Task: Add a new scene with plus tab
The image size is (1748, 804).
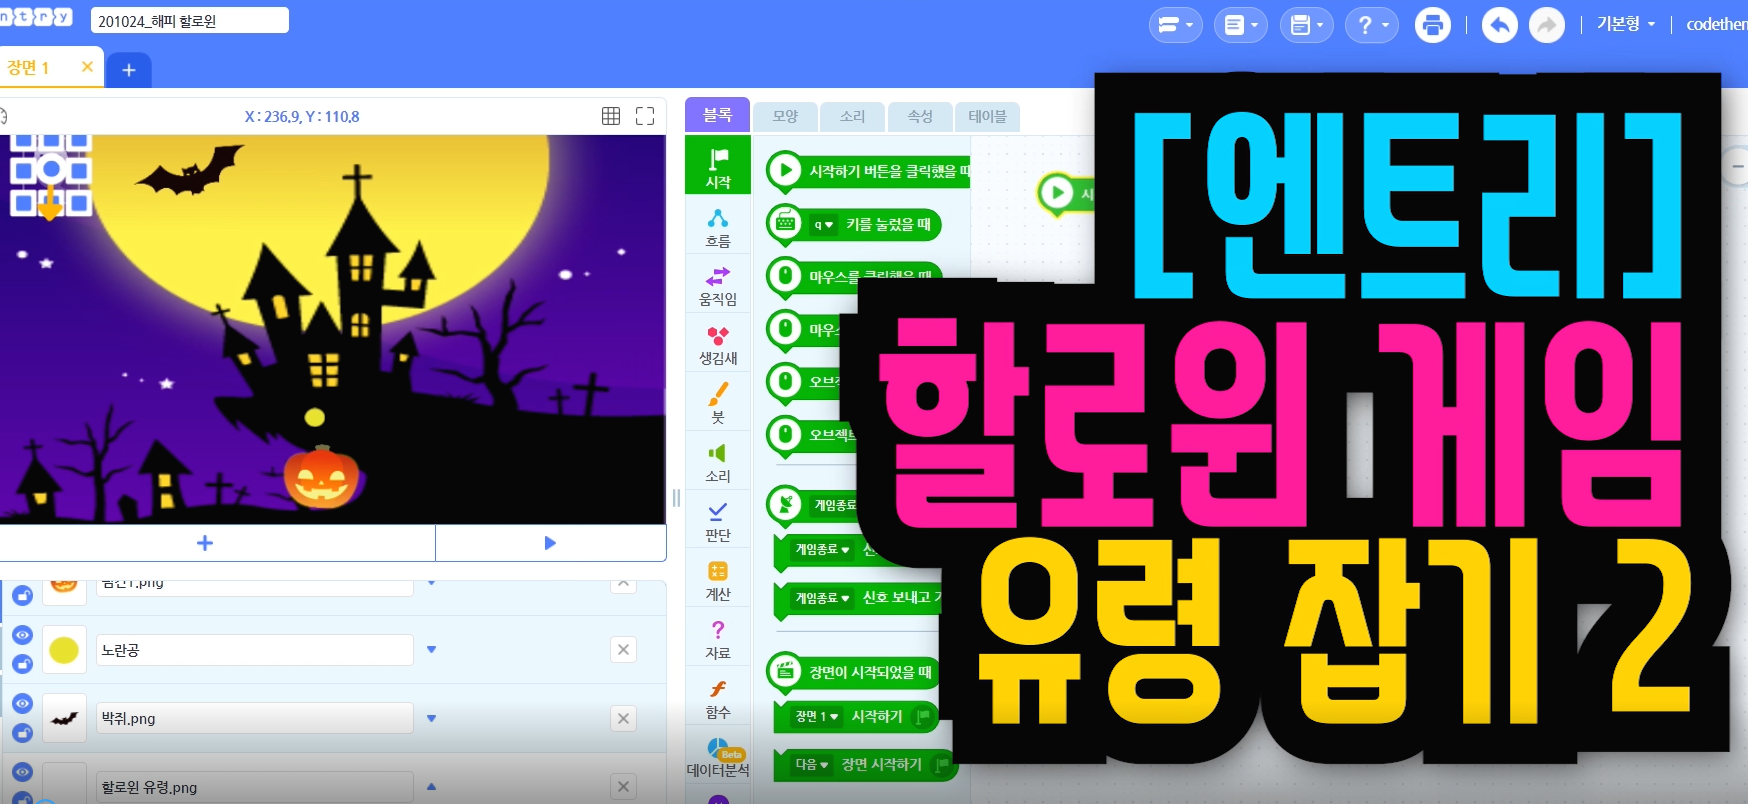Action: pos(129,70)
